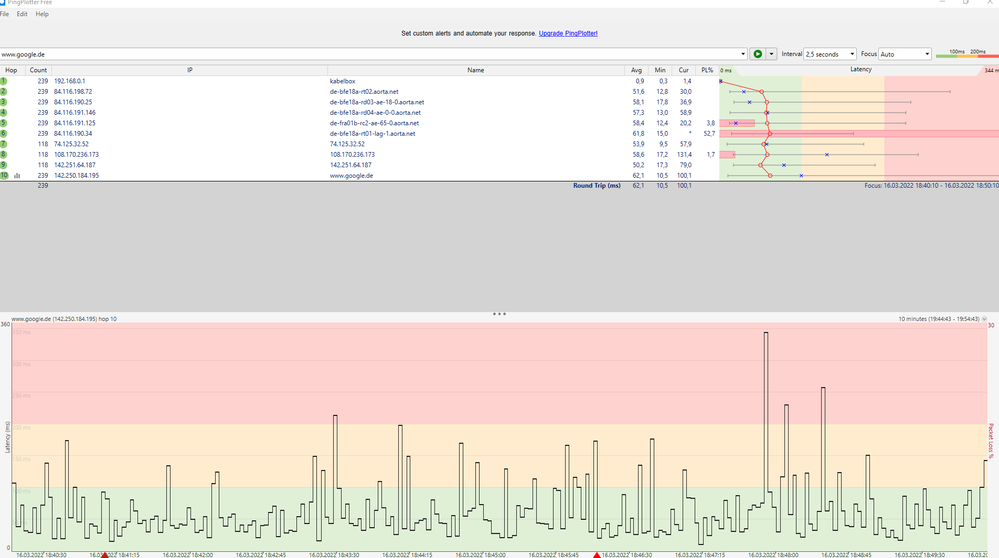Screen dimensions: 999x558
Task: Click the Round Trip (ms) summary label
Action: [x=596, y=185]
